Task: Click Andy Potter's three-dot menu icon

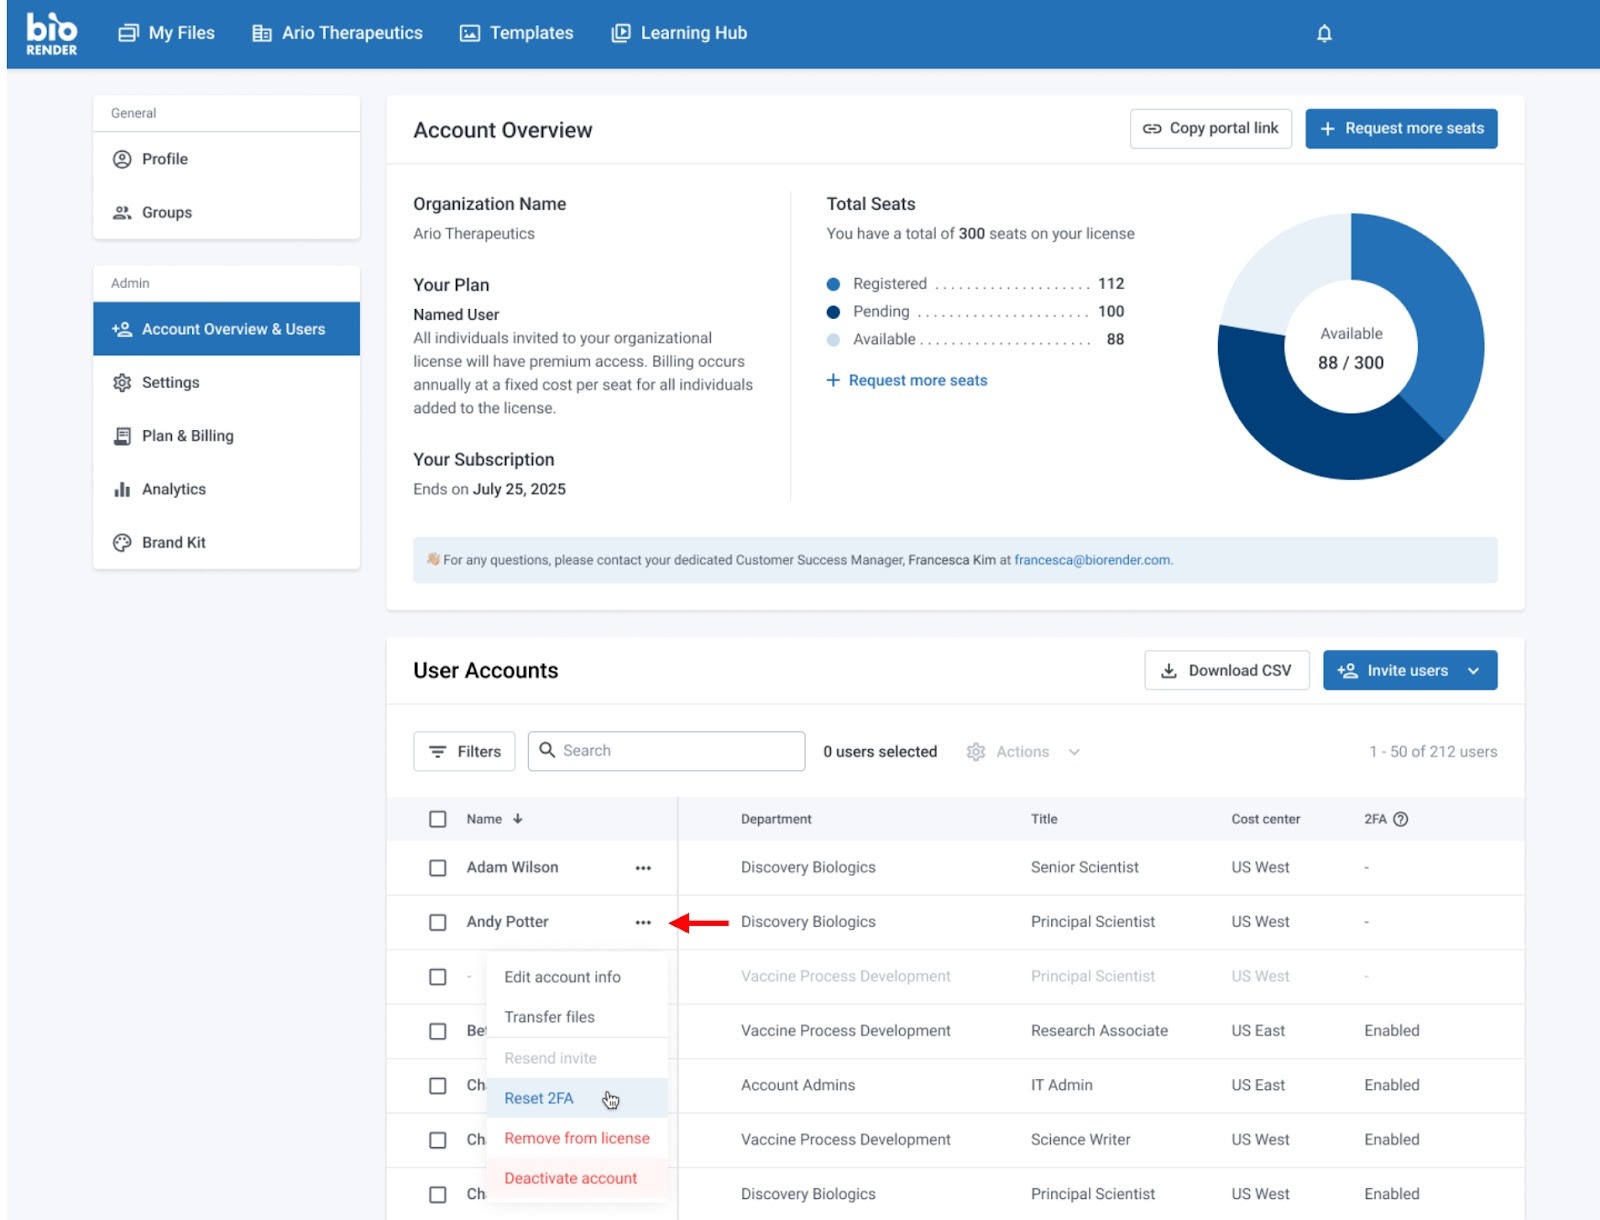Action: tap(643, 922)
